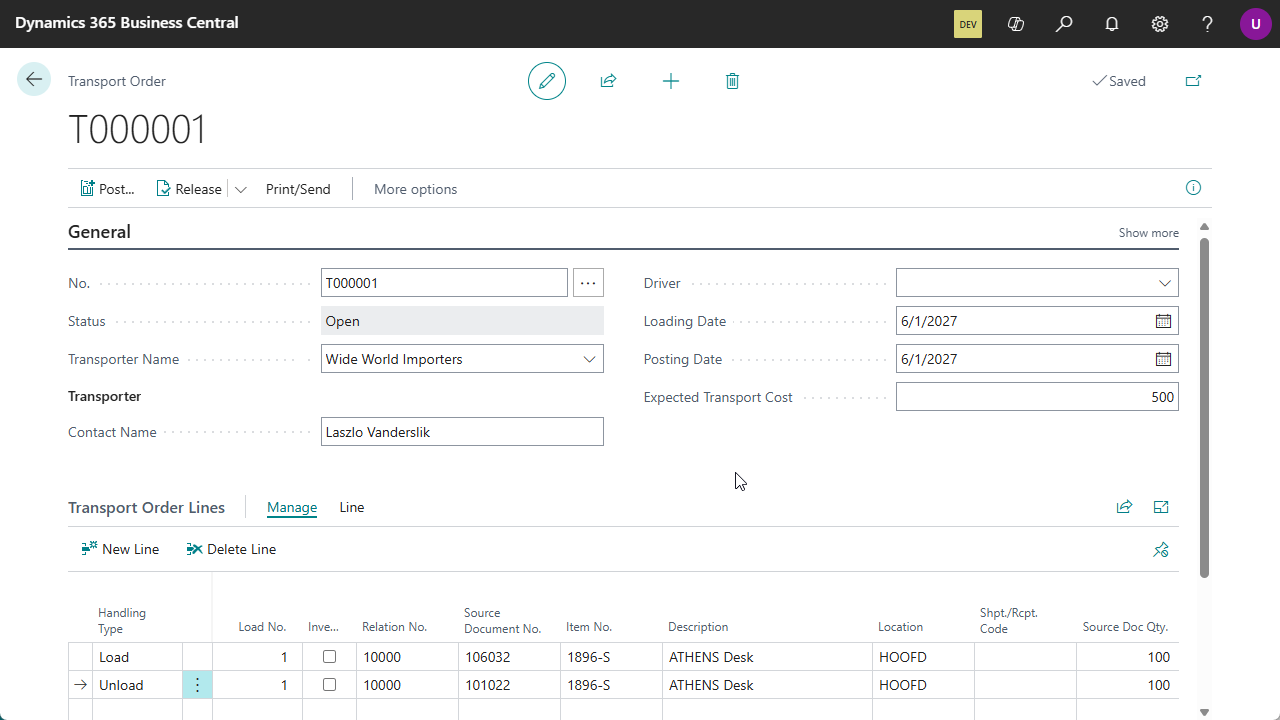1280x720 pixels.
Task: Click the Expected Transport Cost field
Action: [1037, 397]
